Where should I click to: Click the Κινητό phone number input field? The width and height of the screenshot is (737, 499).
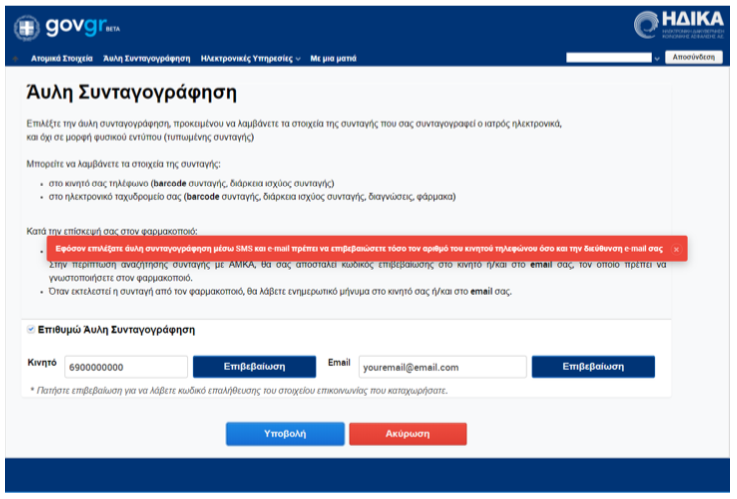pyautogui.click(x=126, y=367)
